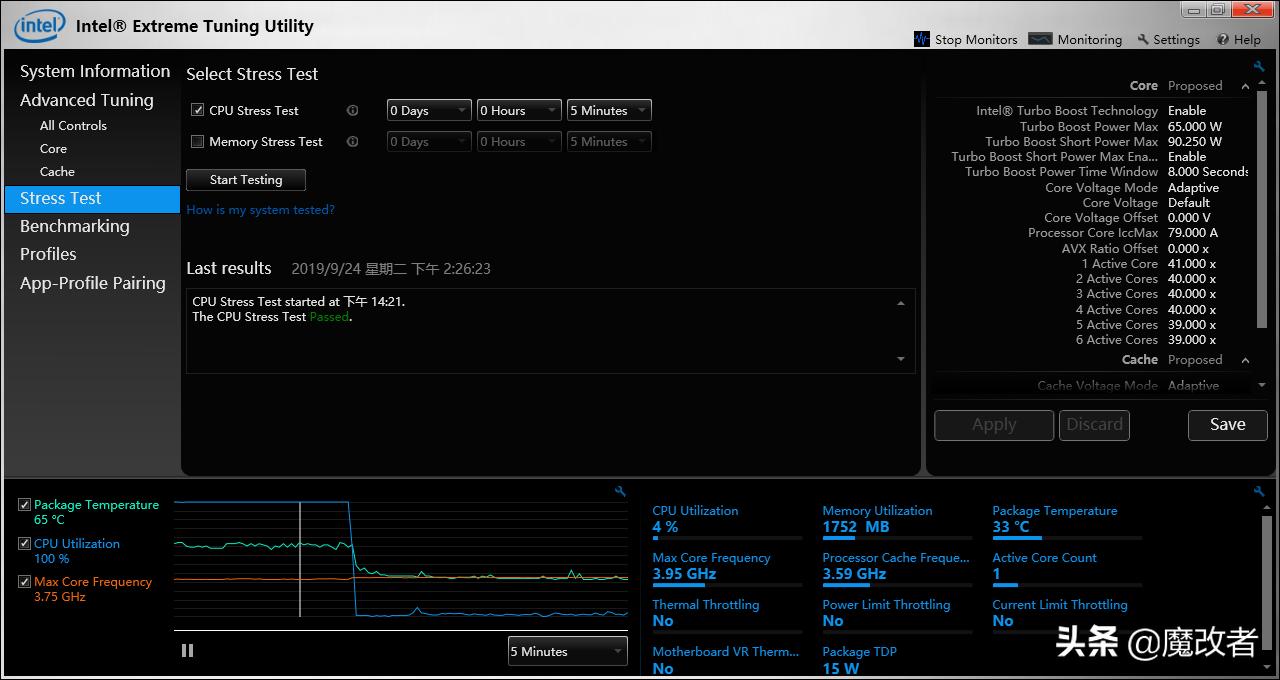Click the tuning panel's vertical scrollbar
This screenshot has height=680, width=1280.
click(x=1261, y=200)
